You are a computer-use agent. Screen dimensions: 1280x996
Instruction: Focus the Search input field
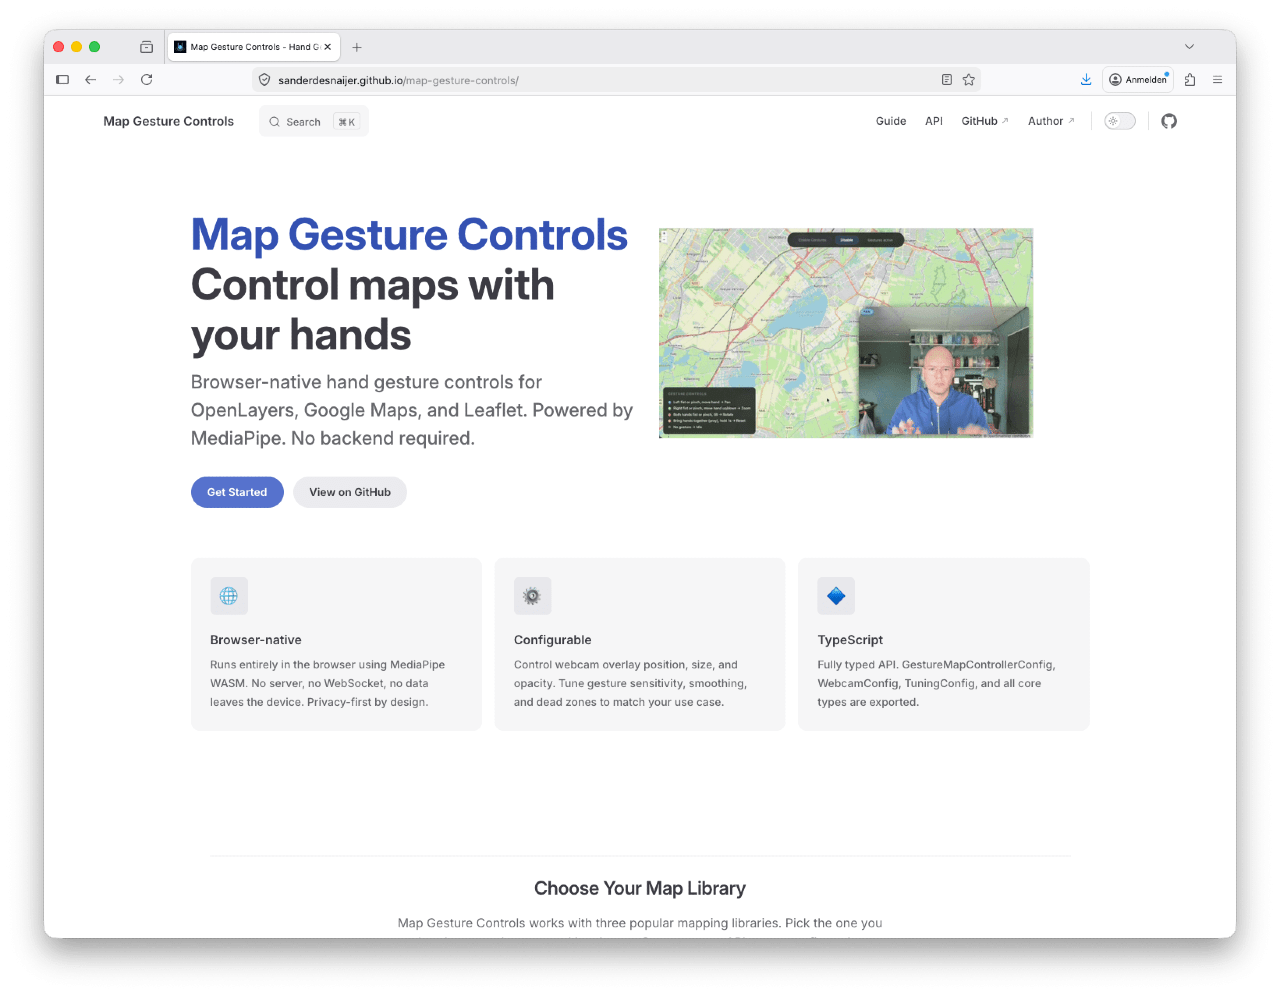click(x=314, y=122)
